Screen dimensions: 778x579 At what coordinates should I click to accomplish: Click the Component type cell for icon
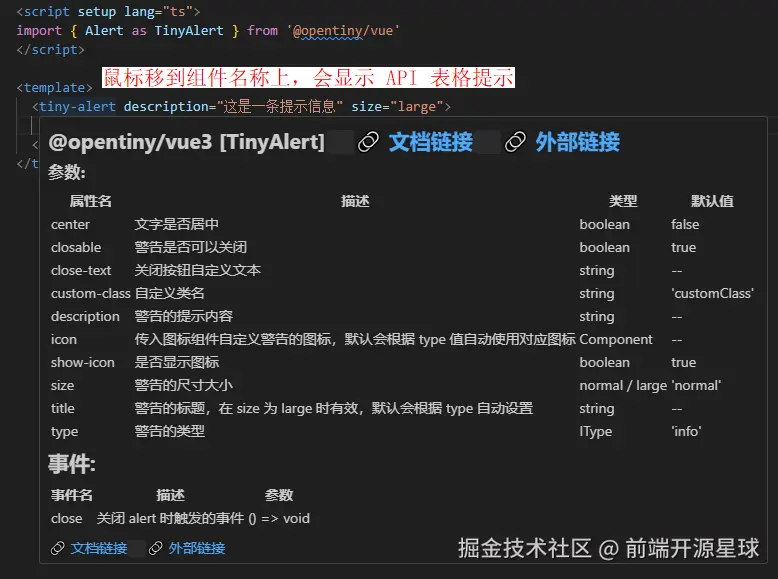pos(616,339)
